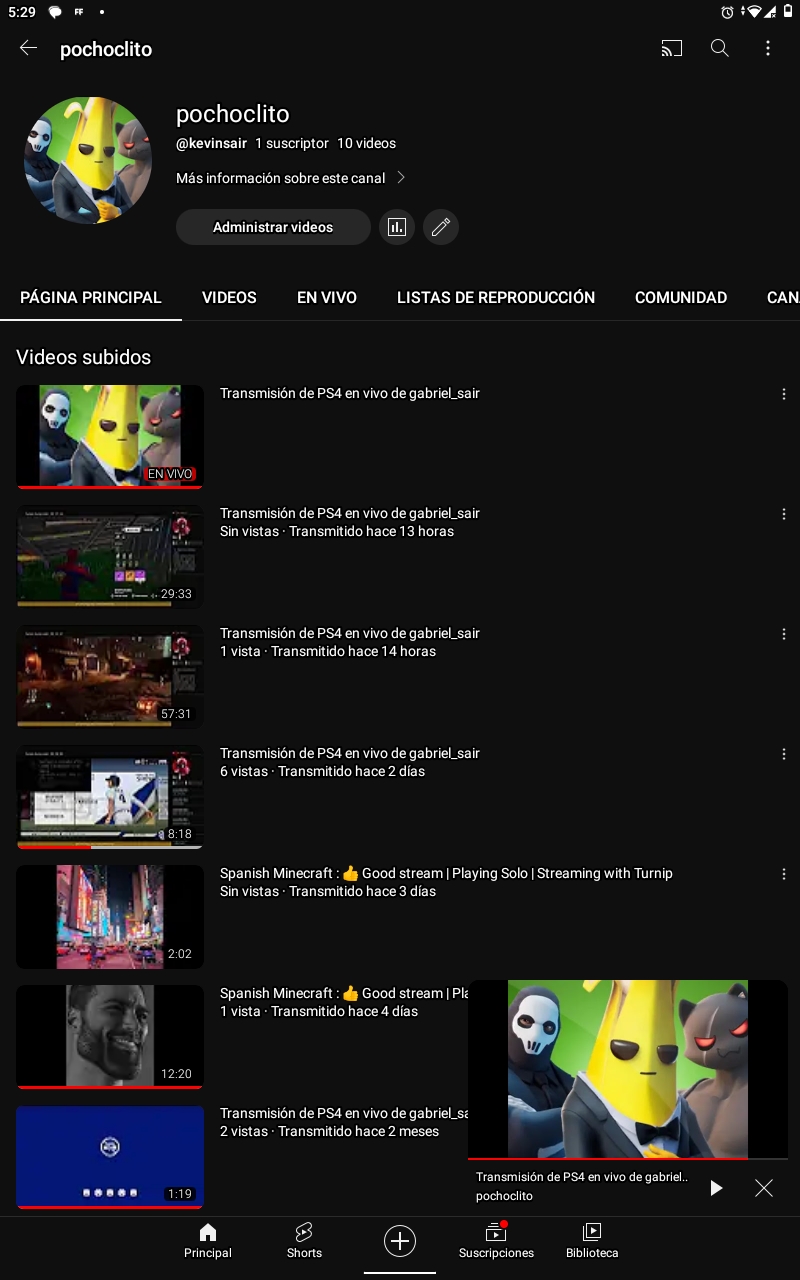
Task: Open channel analytics bar chart icon
Action: coord(397,227)
